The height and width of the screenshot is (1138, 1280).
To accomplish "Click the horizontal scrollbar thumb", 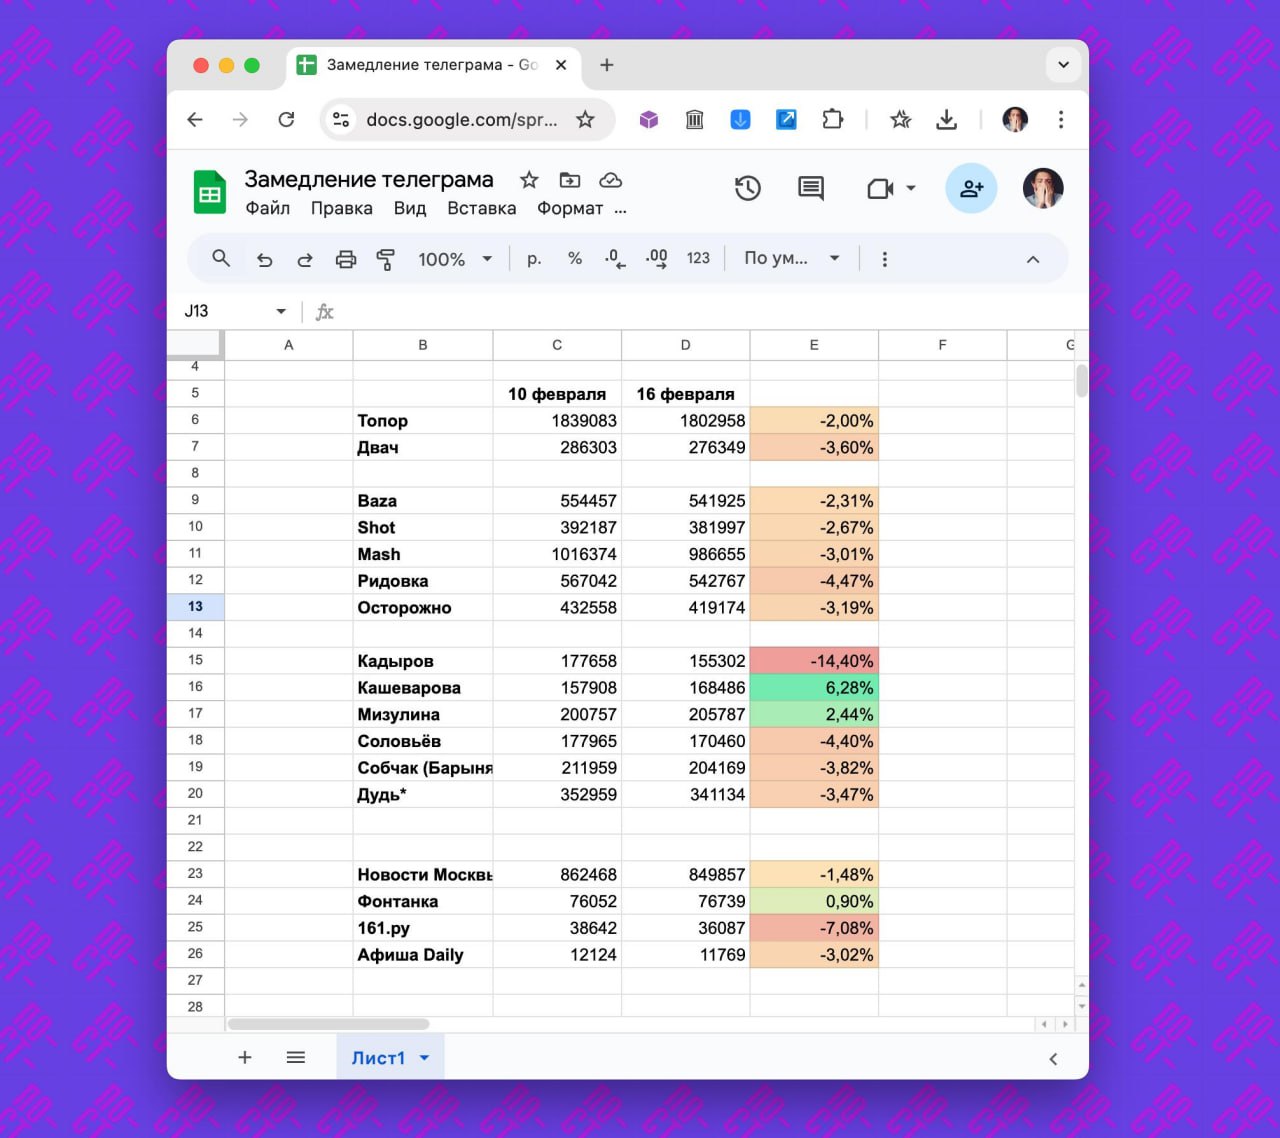I will tap(328, 1024).
